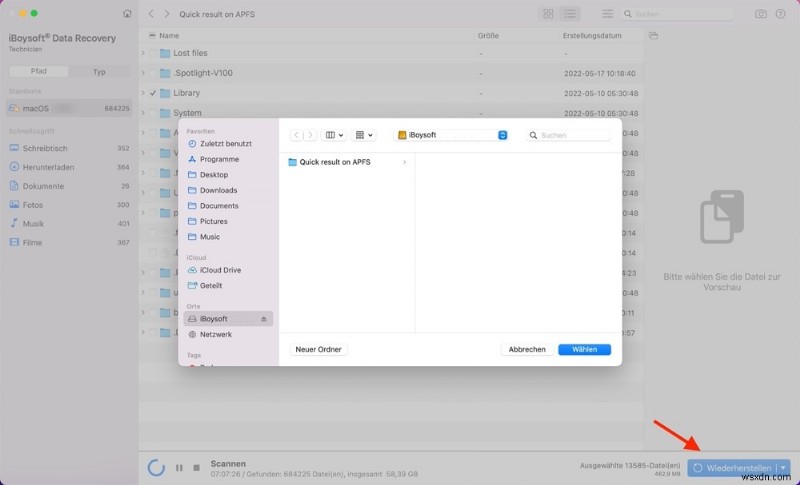Expand the Lost files folder
The image size is (800, 485).
coord(143,53)
